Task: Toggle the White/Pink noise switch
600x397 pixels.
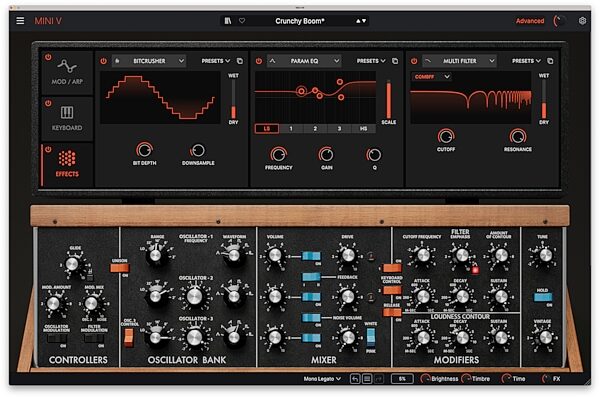Action: [x=370, y=337]
